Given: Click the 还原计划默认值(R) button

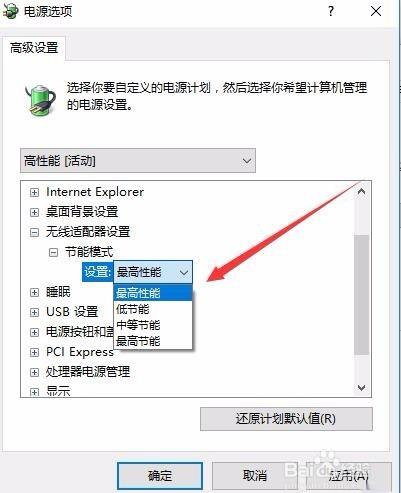Looking at the screenshot, I should pos(286,419).
